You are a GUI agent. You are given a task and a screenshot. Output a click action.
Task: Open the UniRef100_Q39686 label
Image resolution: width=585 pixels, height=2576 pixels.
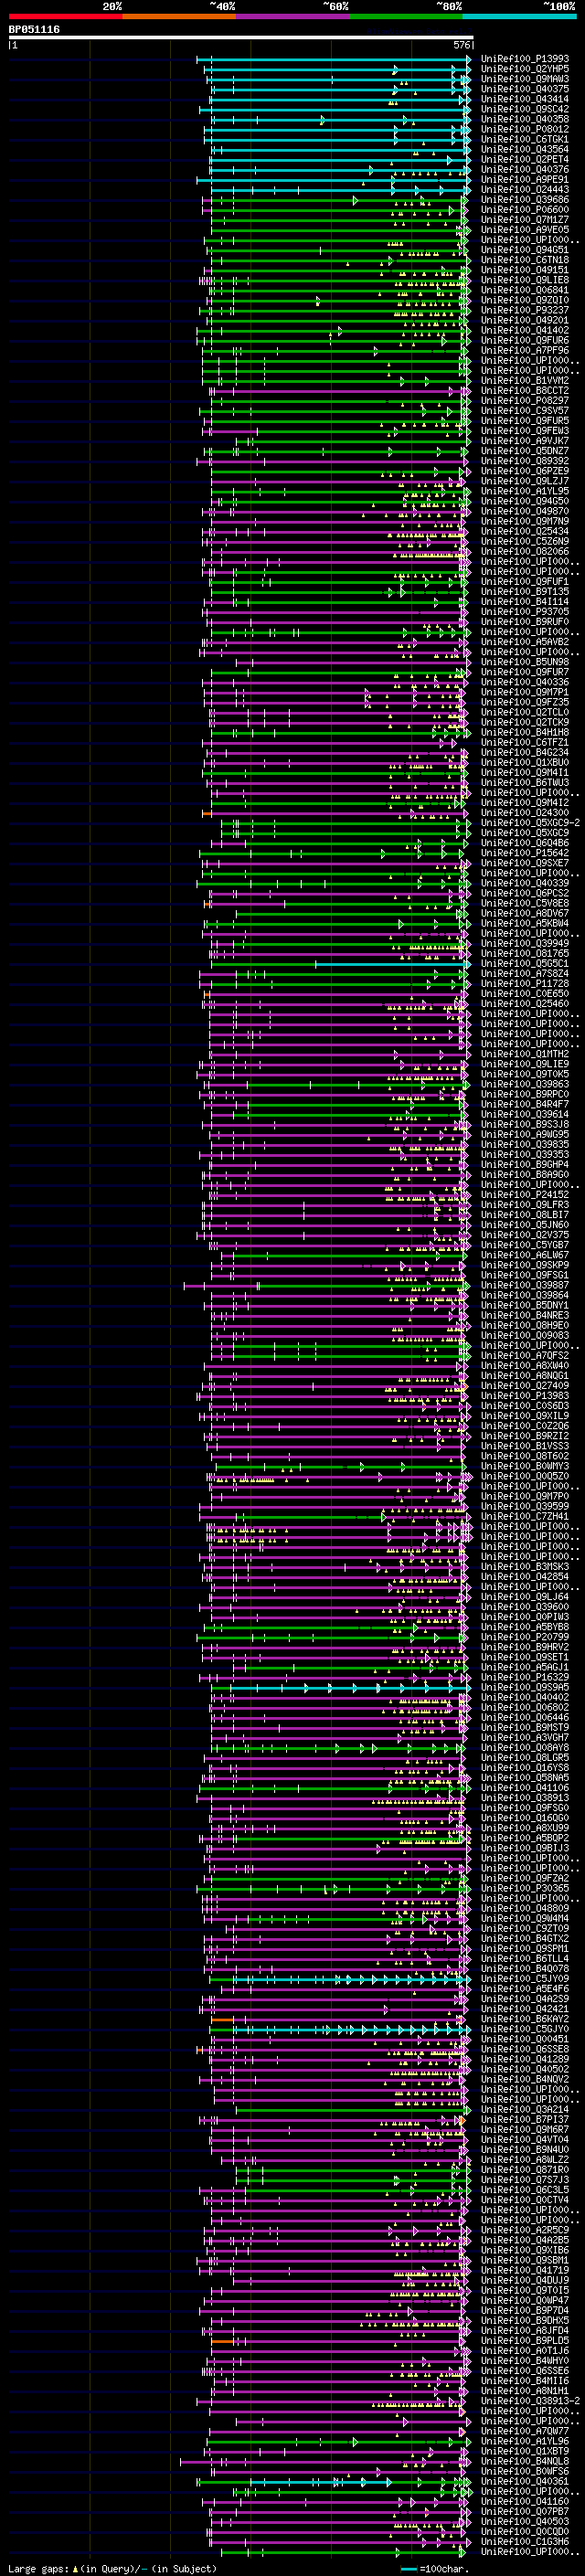[x=525, y=200]
